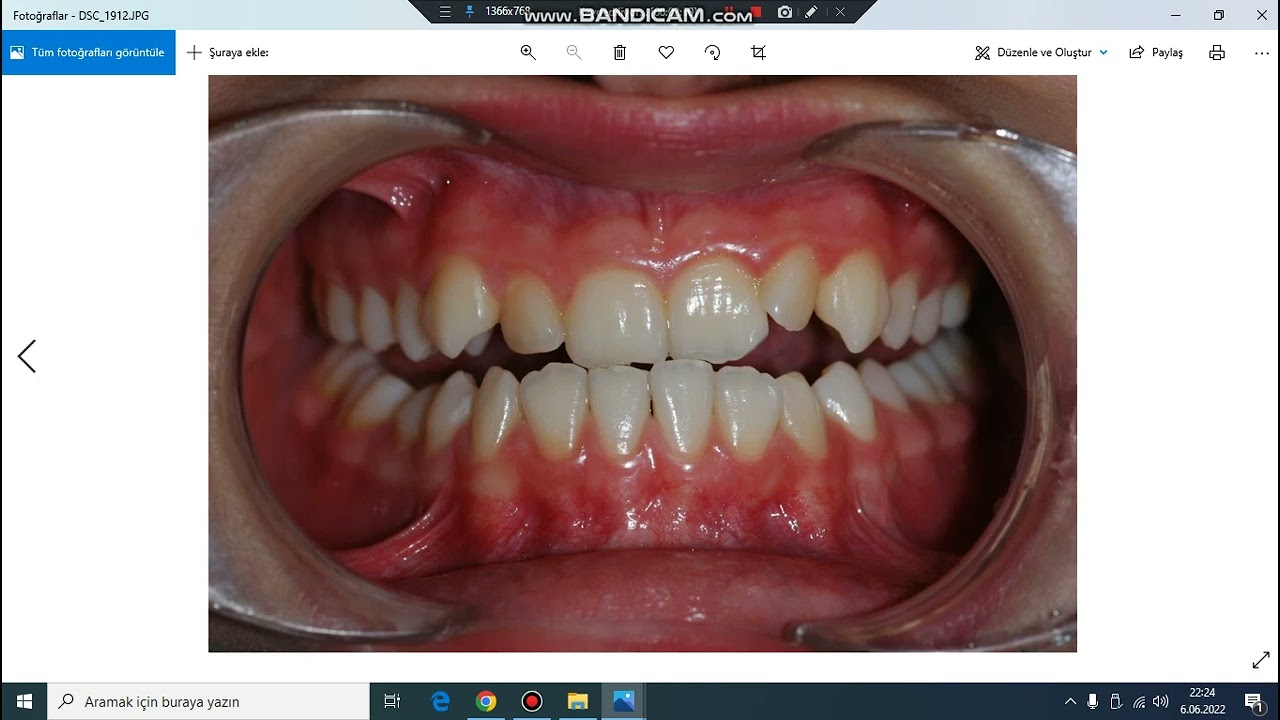Image resolution: width=1280 pixels, height=720 pixels.
Task: Delete the photo with the trash icon
Action: click(620, 53)
